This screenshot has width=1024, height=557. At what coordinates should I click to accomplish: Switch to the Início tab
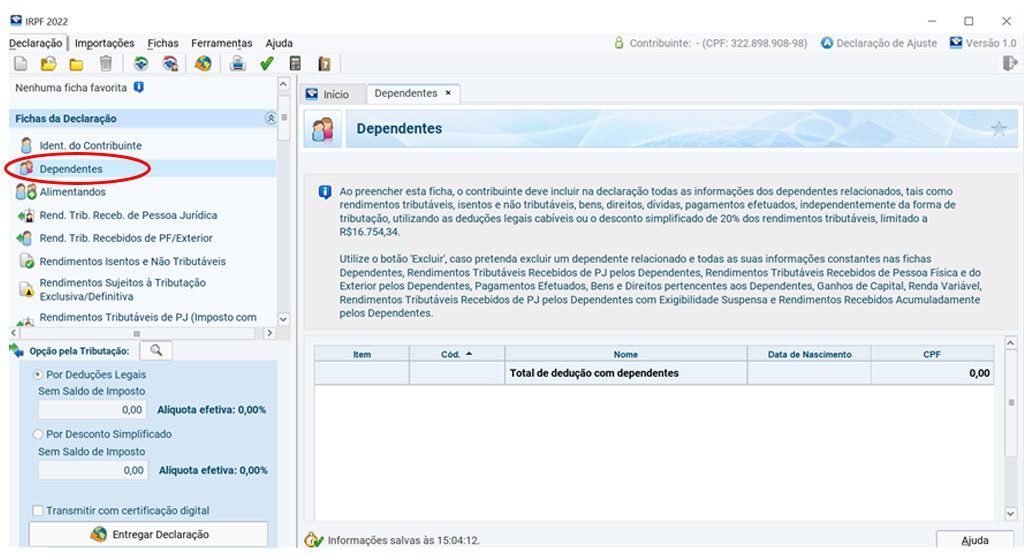click(x=332, y=94)
